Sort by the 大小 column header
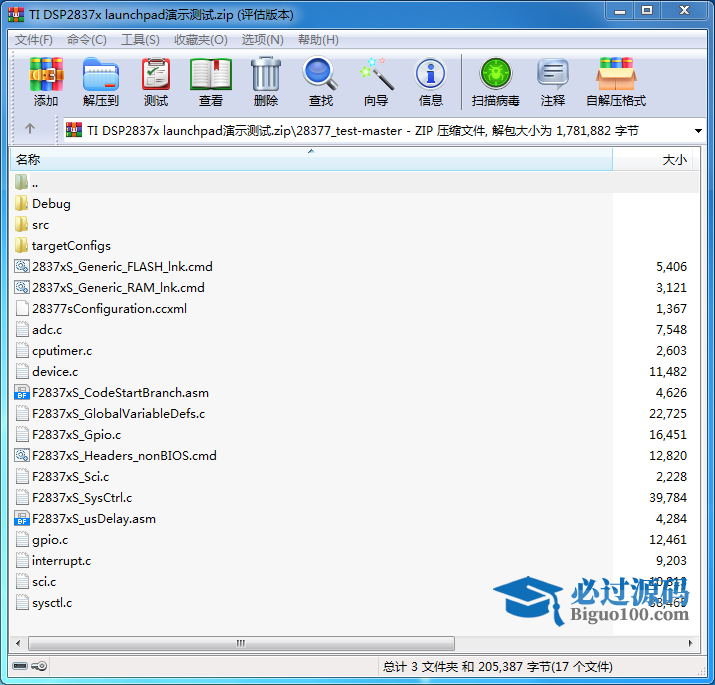Image resolution: width=715 pixels, height=685 pixels. click(x=652, y=160)
